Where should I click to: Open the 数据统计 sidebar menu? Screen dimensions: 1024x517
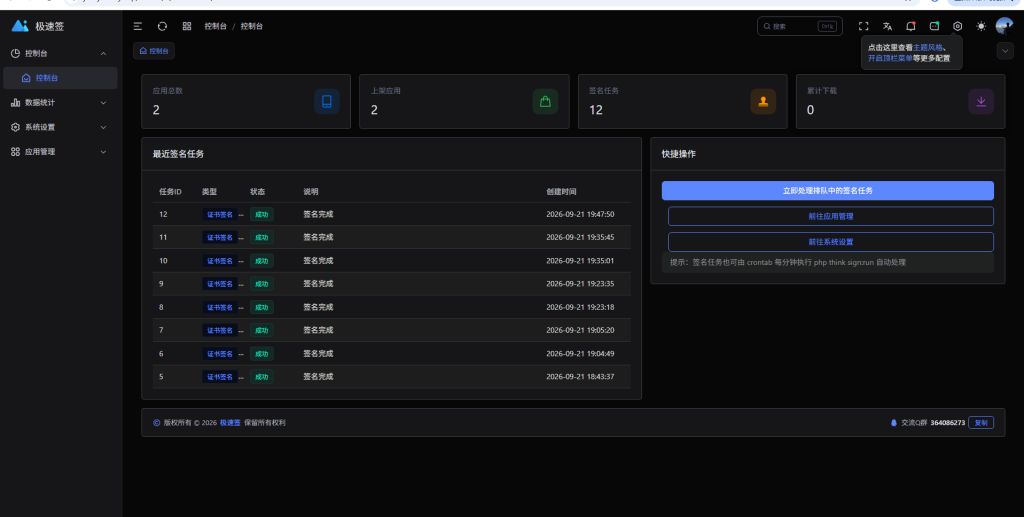[60, 102]
